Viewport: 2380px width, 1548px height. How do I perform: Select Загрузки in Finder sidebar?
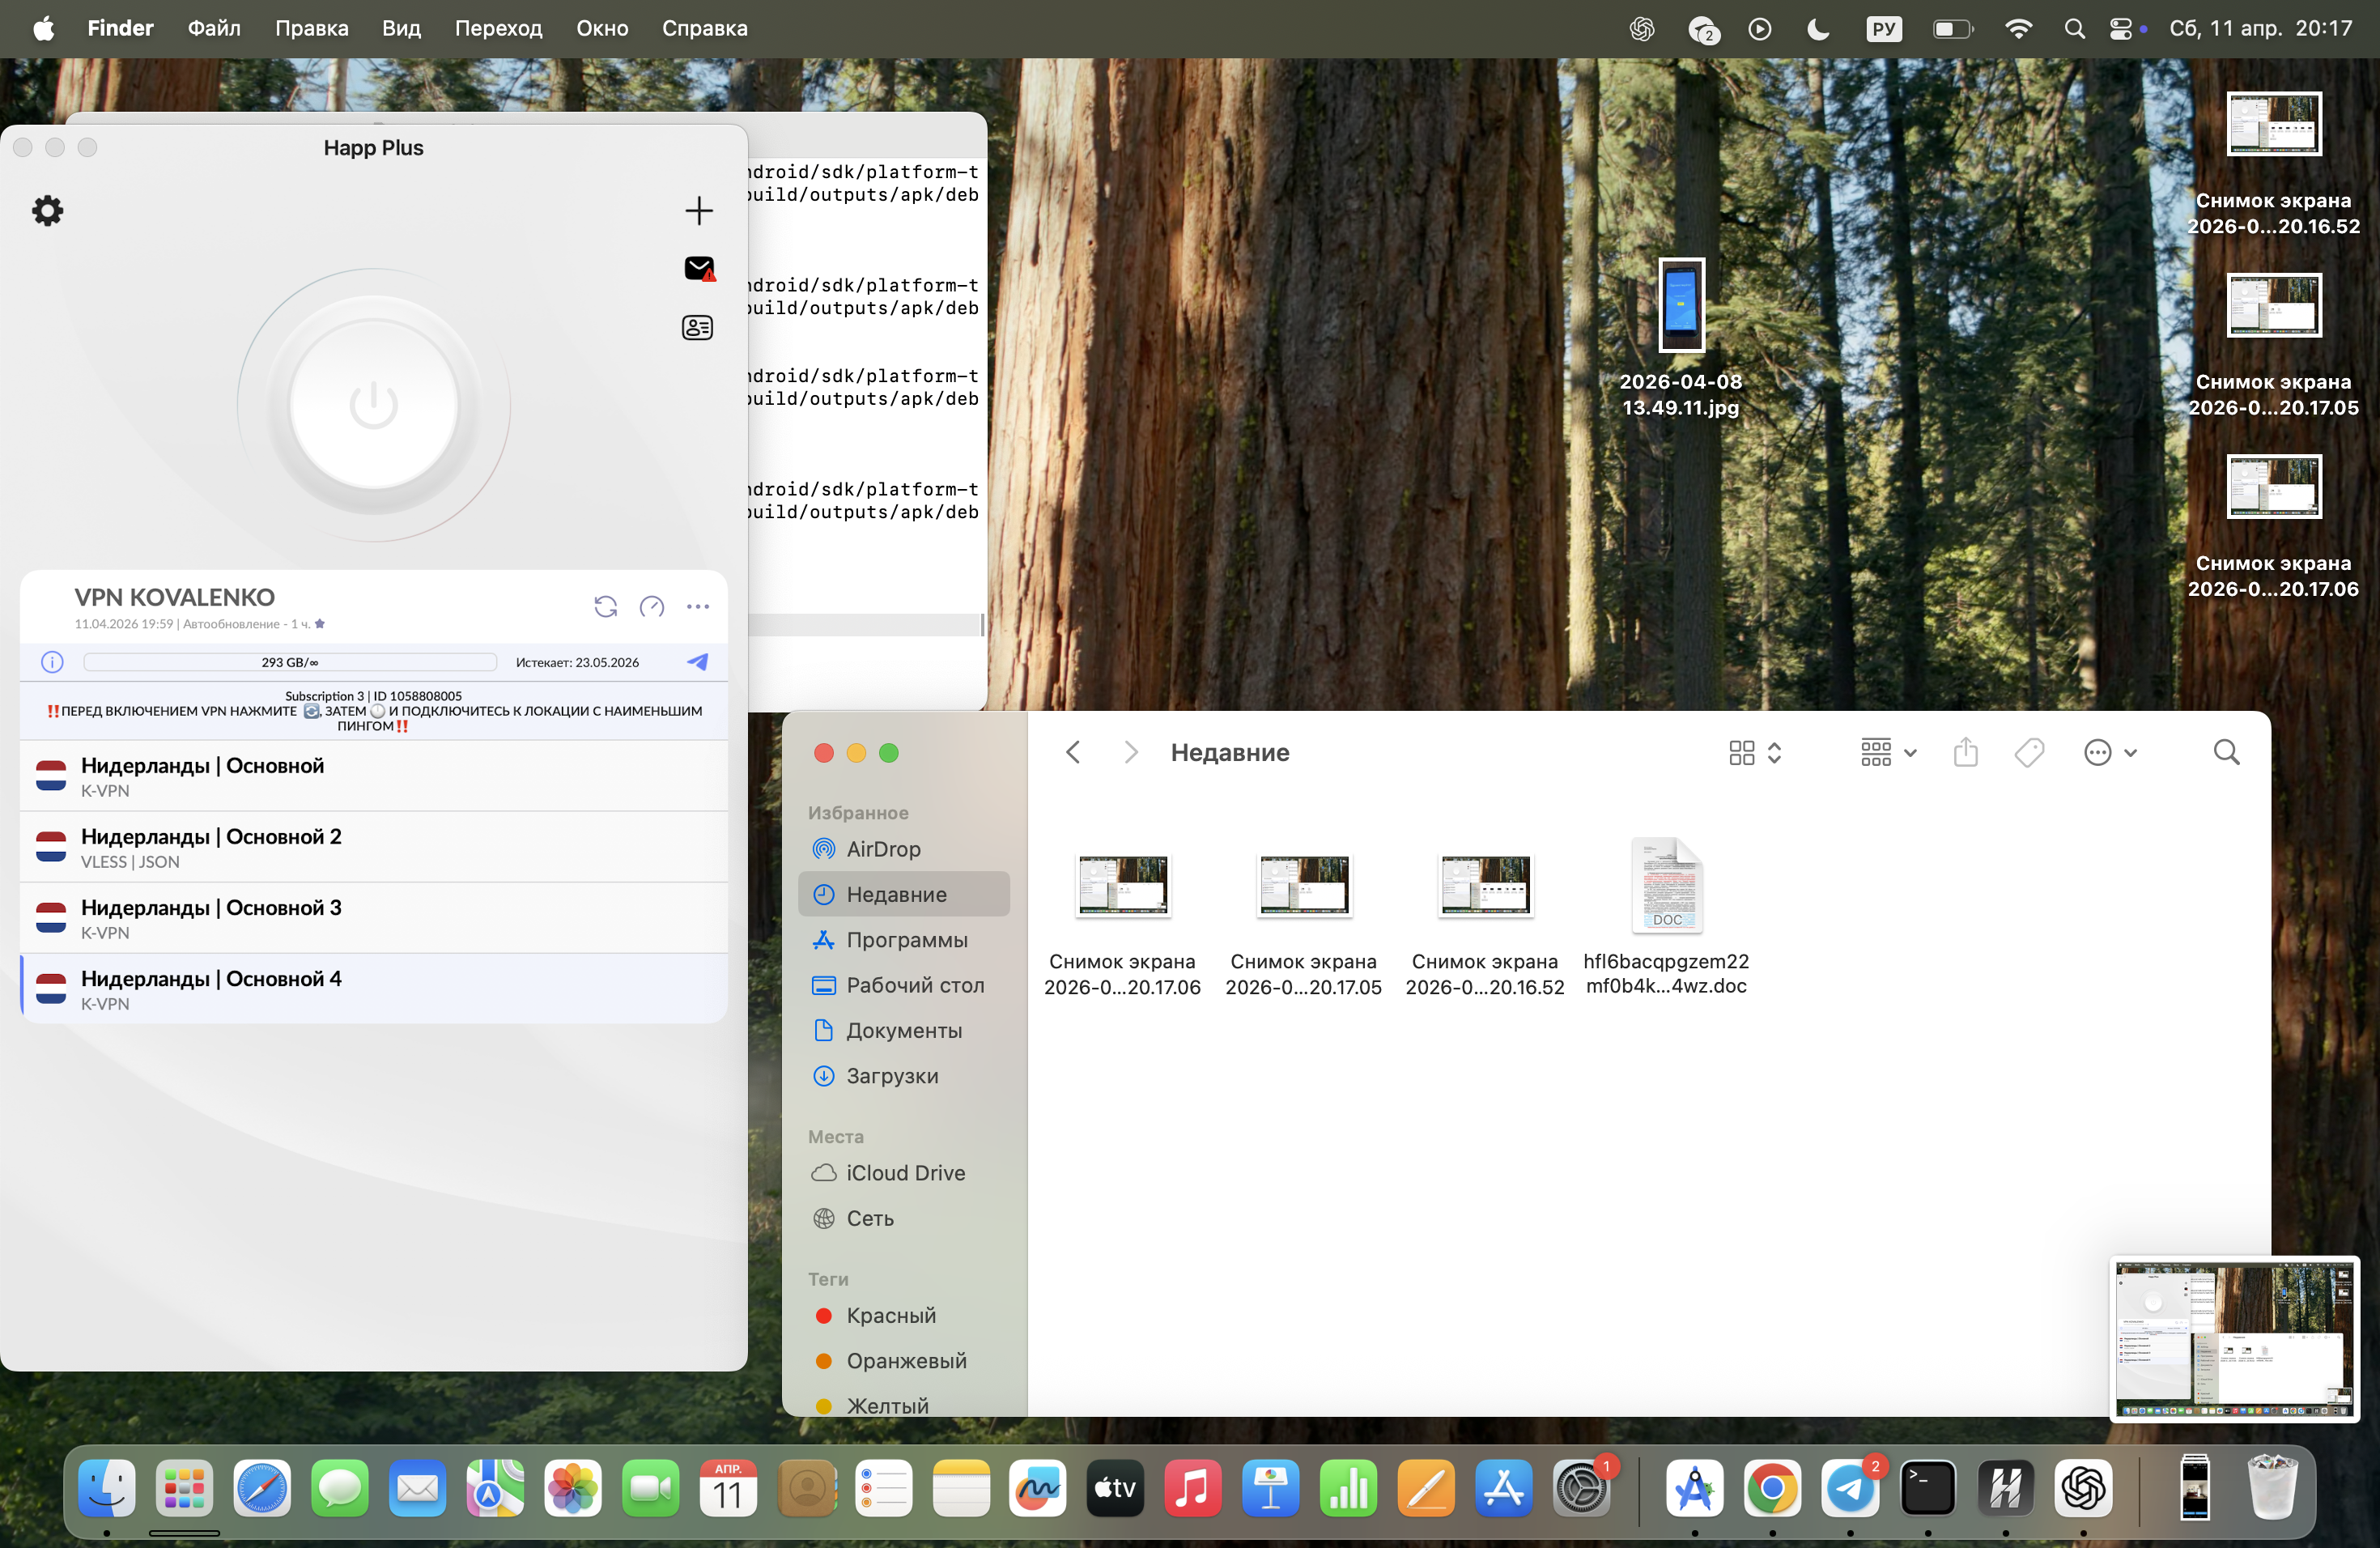[x=891, y=1075]
